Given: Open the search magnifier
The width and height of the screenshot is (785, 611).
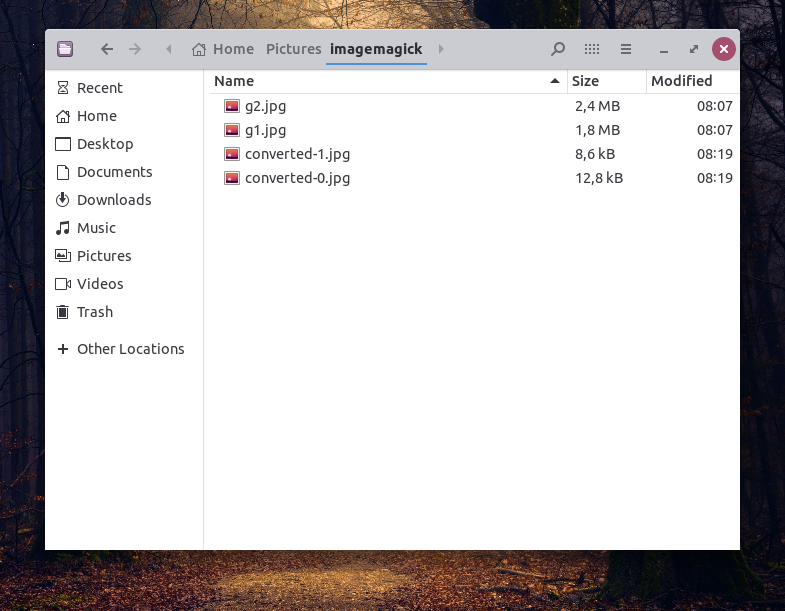Looking at the screenshot, I should 558,49.
